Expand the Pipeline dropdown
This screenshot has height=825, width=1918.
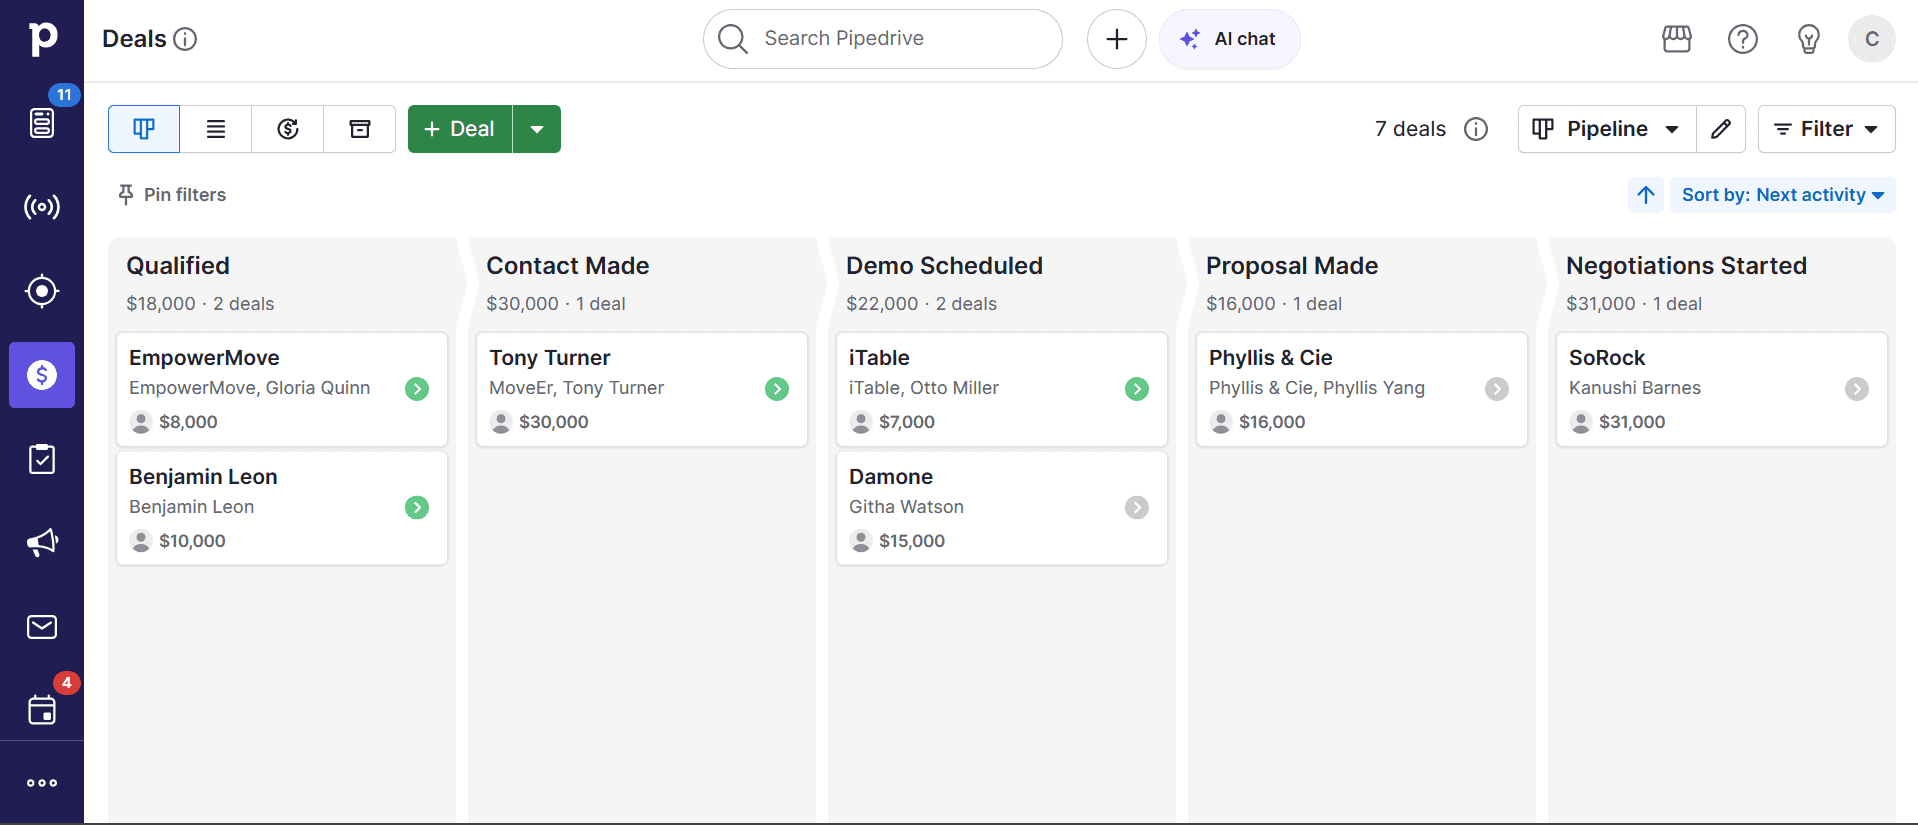1606,129
